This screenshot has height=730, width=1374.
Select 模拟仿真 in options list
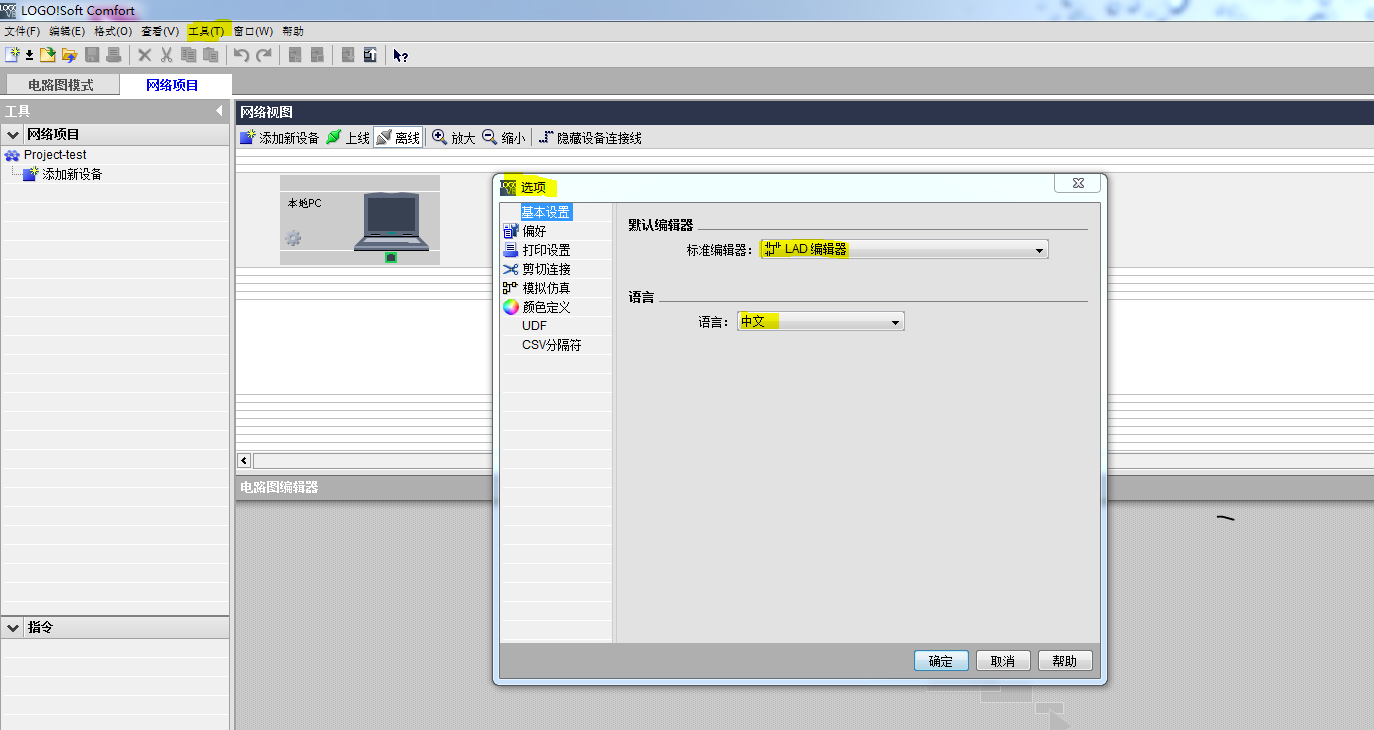pos(546,288)
